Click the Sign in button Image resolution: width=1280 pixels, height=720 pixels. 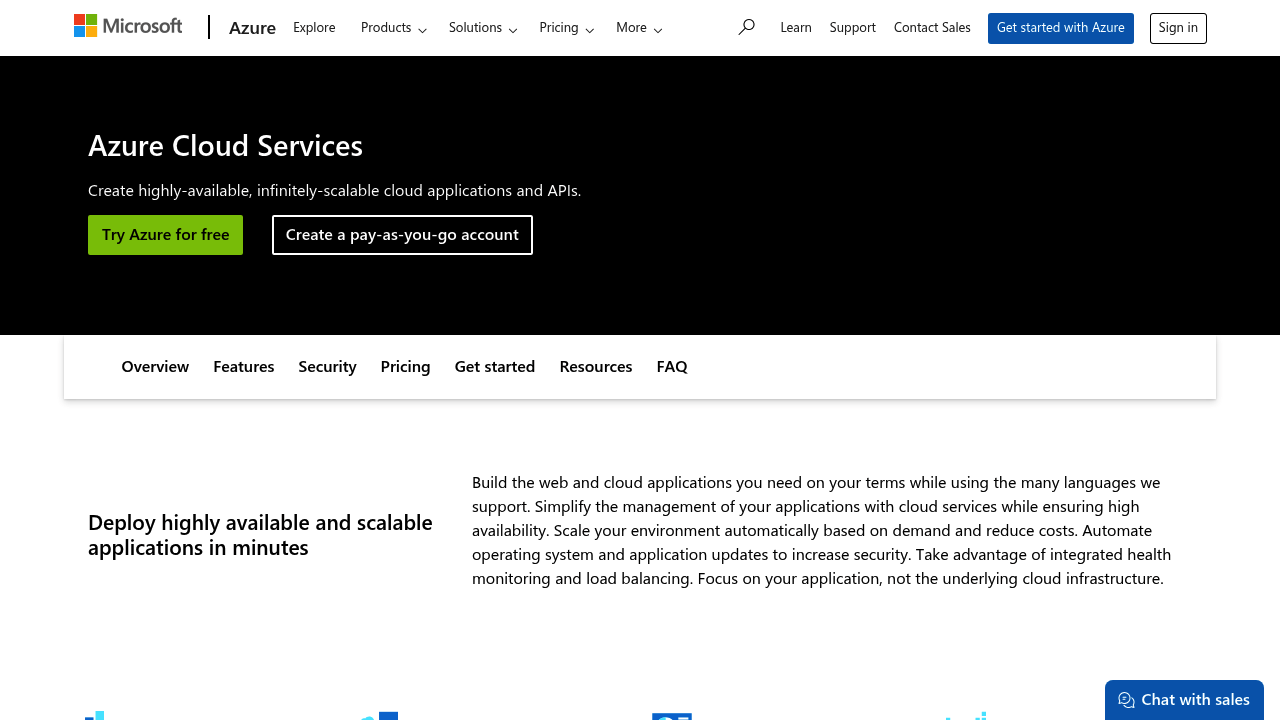click(1177, 28)
